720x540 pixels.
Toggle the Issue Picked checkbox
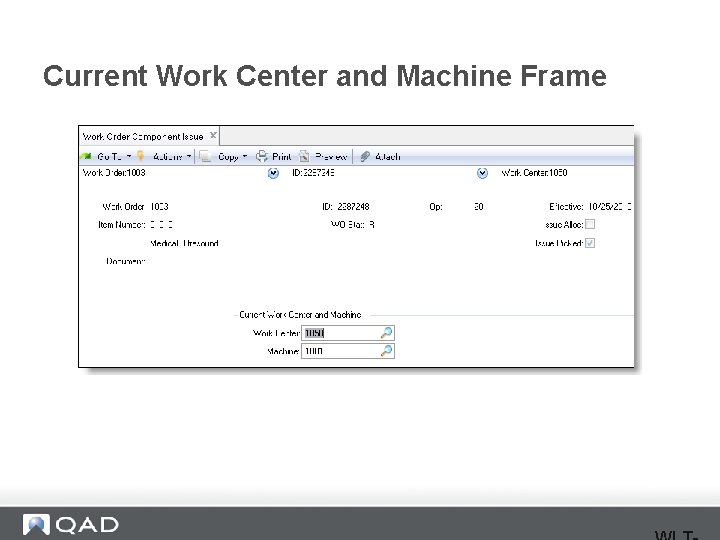[x=590, y=243]
